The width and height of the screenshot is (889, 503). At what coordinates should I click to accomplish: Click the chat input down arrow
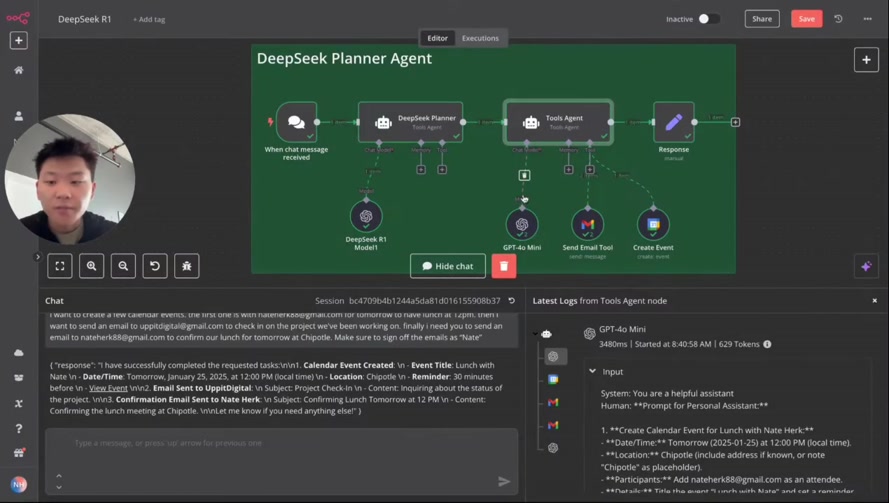[59, 487]
